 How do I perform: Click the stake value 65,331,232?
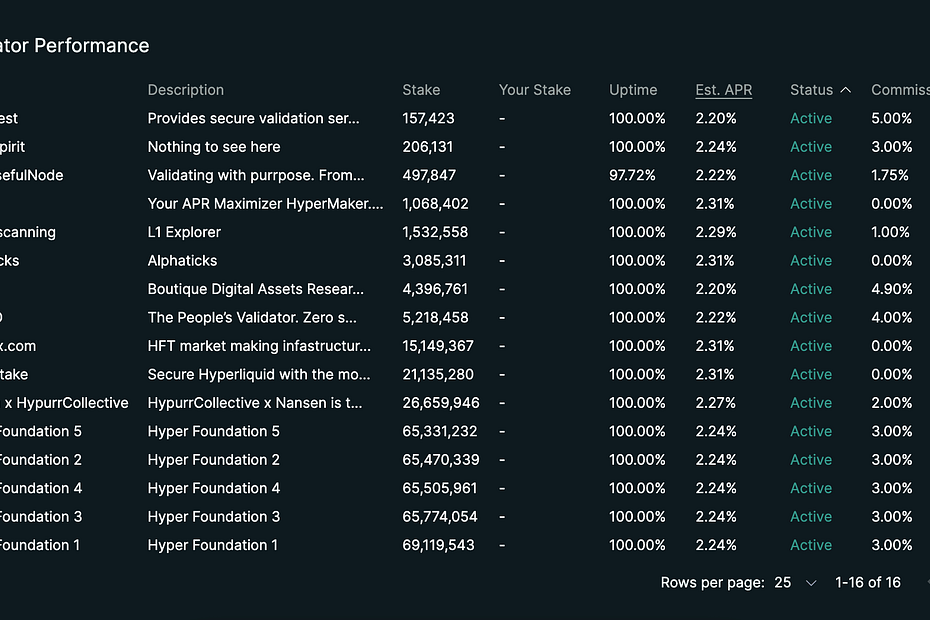tap(439, 432)
